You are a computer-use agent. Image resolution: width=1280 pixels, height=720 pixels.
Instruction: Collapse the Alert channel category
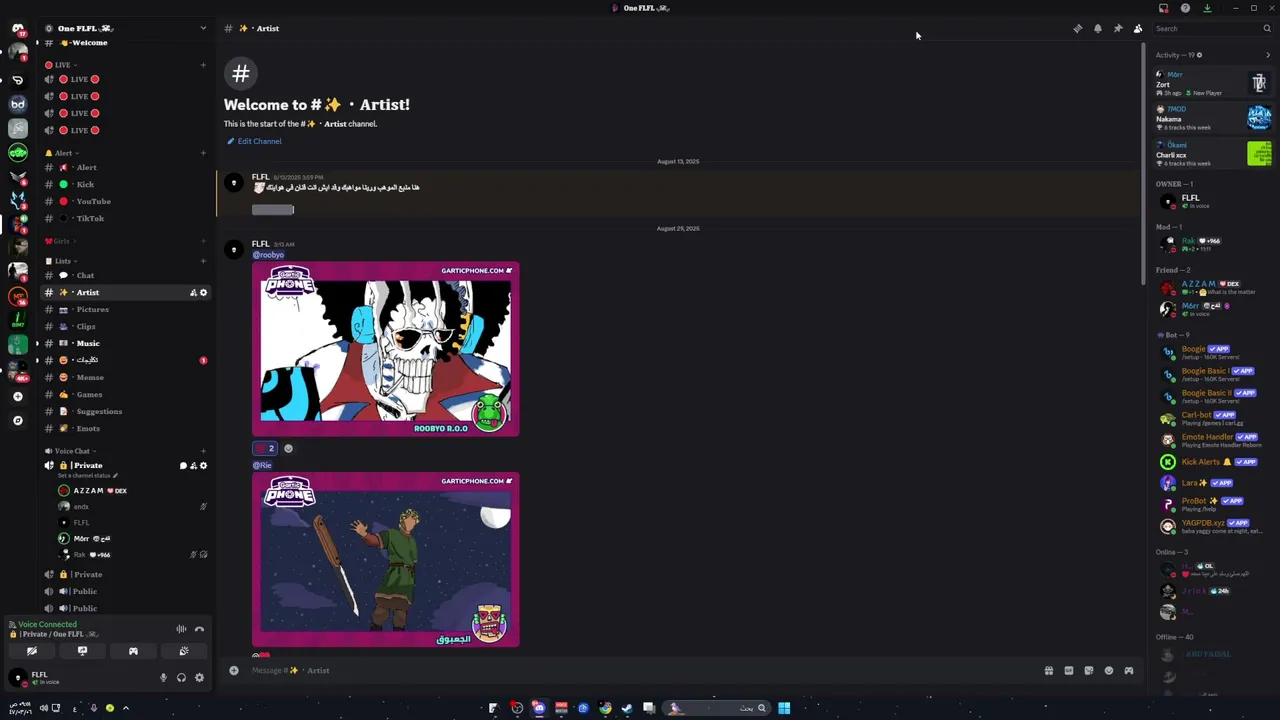[62, 153]
